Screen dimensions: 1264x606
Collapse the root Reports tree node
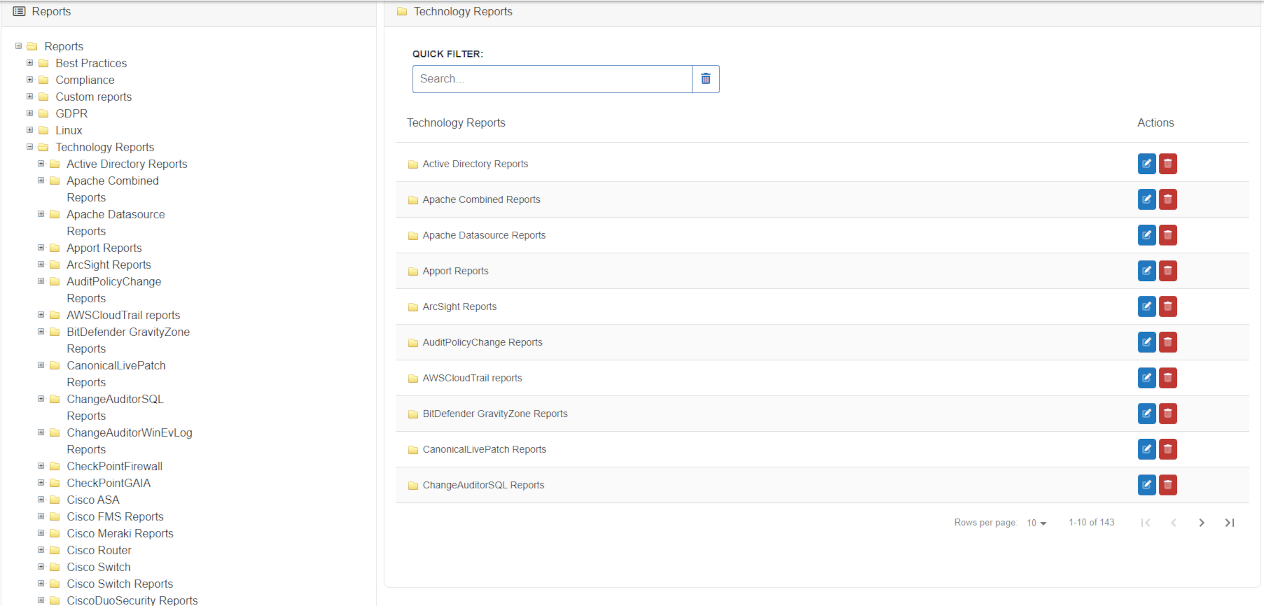(x=19, y=46)
